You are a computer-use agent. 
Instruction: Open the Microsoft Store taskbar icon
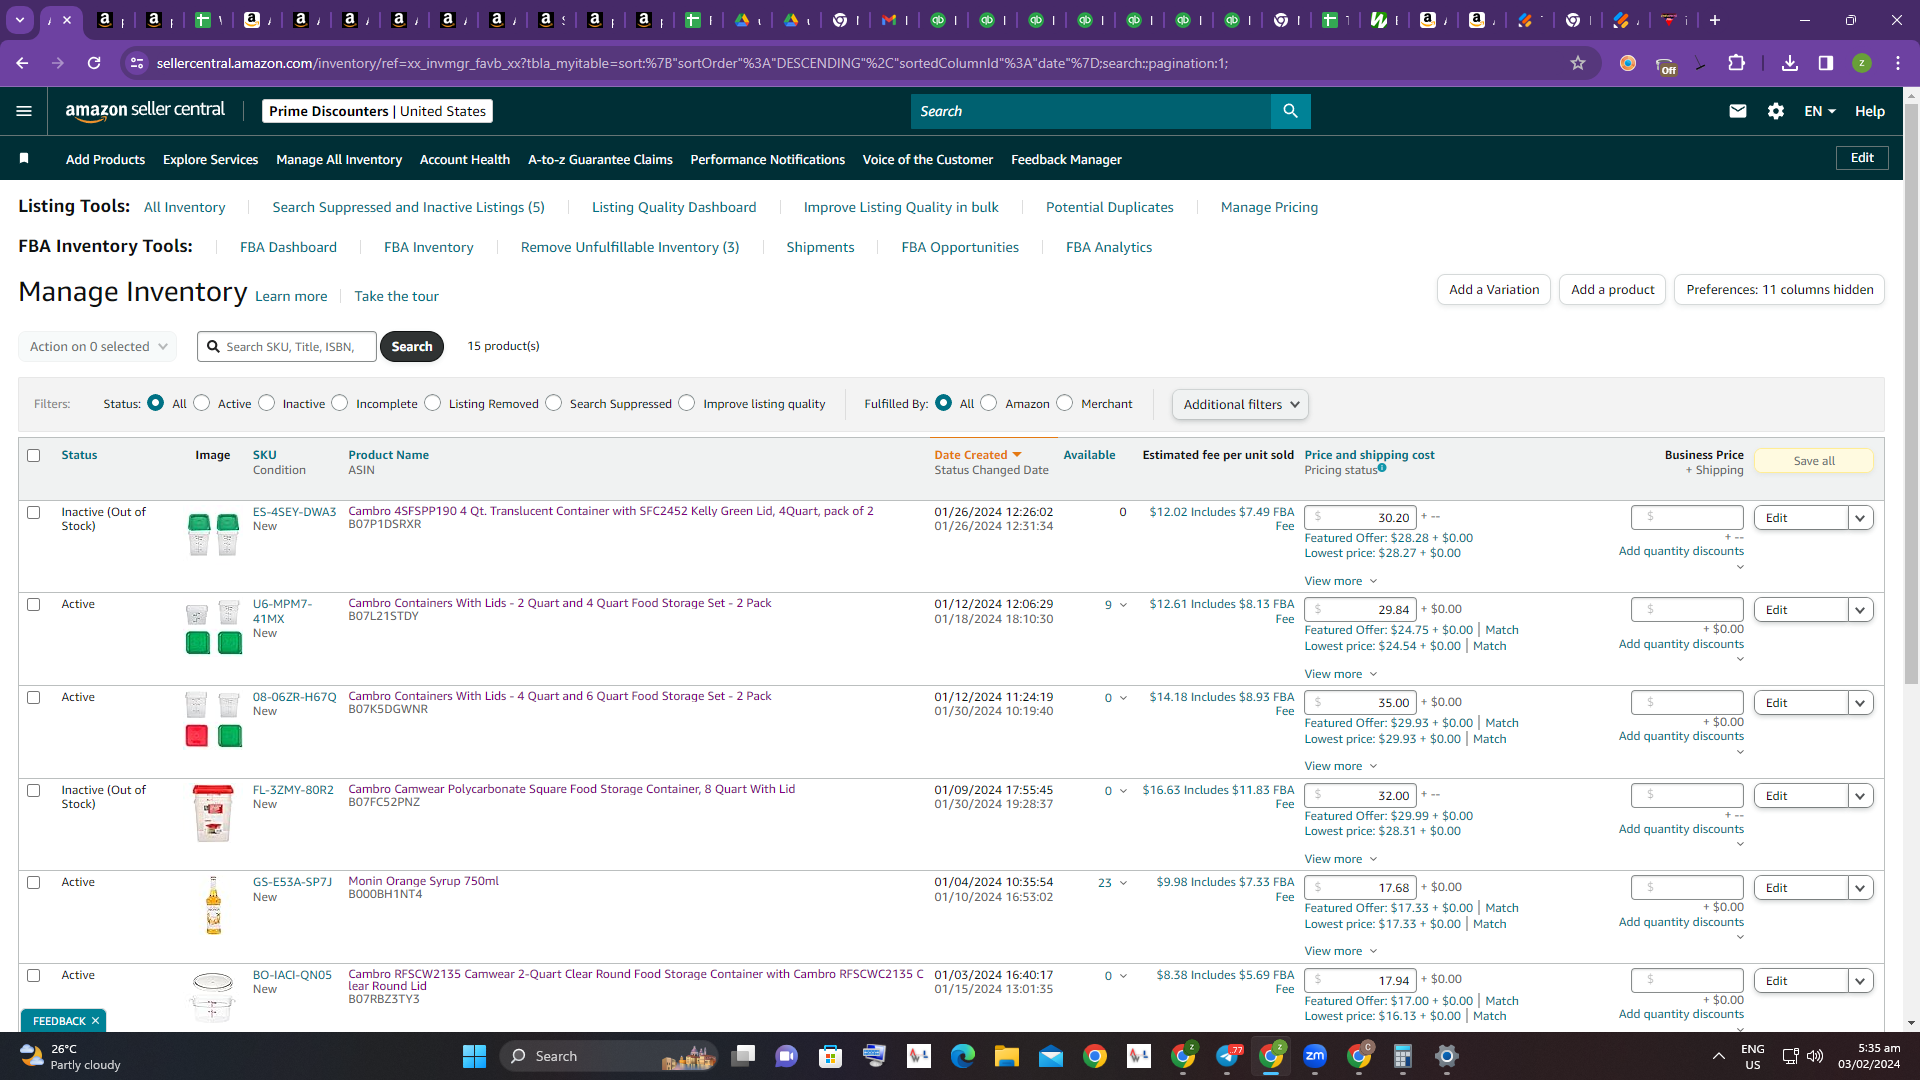pyautogui.click(x=830, y=1056)
